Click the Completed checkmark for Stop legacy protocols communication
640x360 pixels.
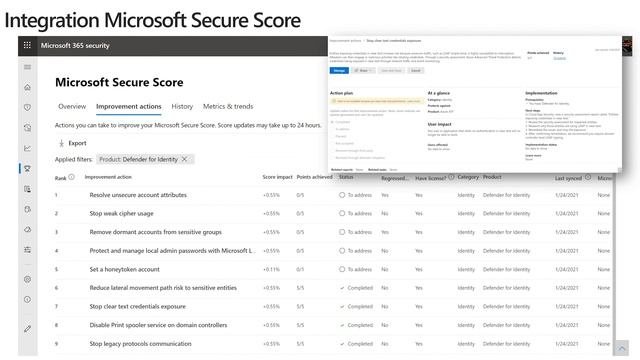[x=342, y=344]
